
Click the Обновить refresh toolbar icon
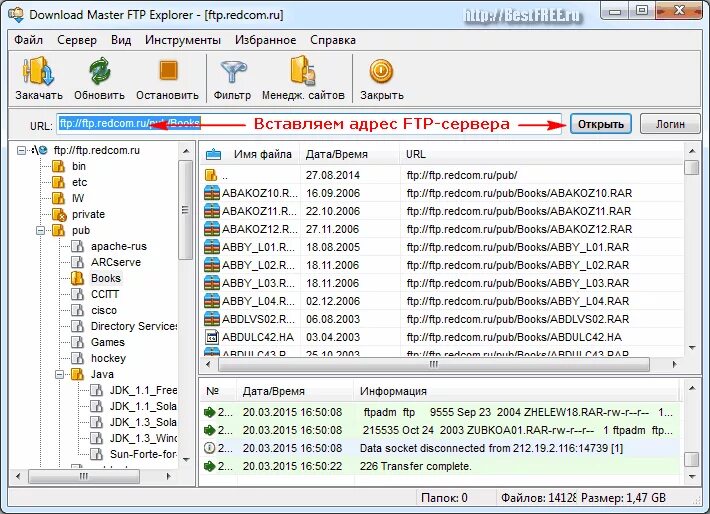pyautogui.click(x=100, y=71)
